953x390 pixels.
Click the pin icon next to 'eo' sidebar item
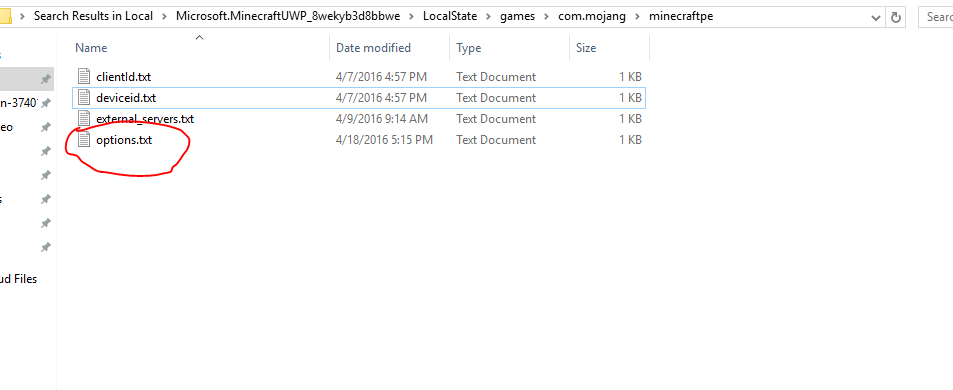tap(45, 127)
